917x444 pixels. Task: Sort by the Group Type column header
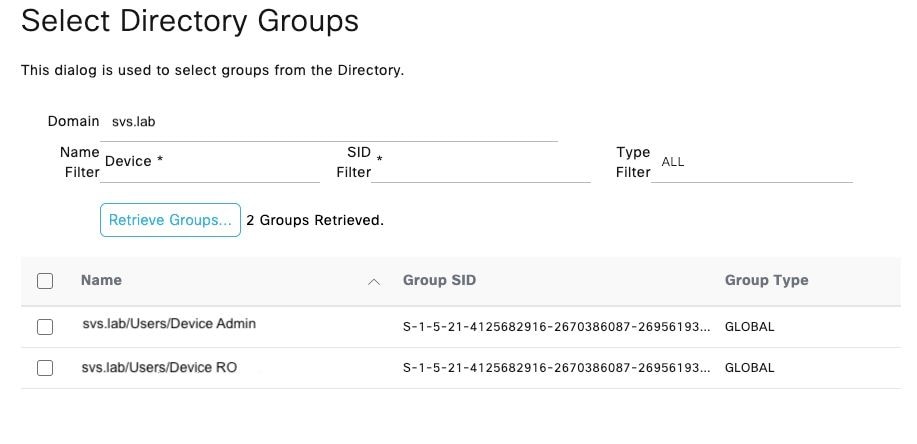tap(766, 280)
